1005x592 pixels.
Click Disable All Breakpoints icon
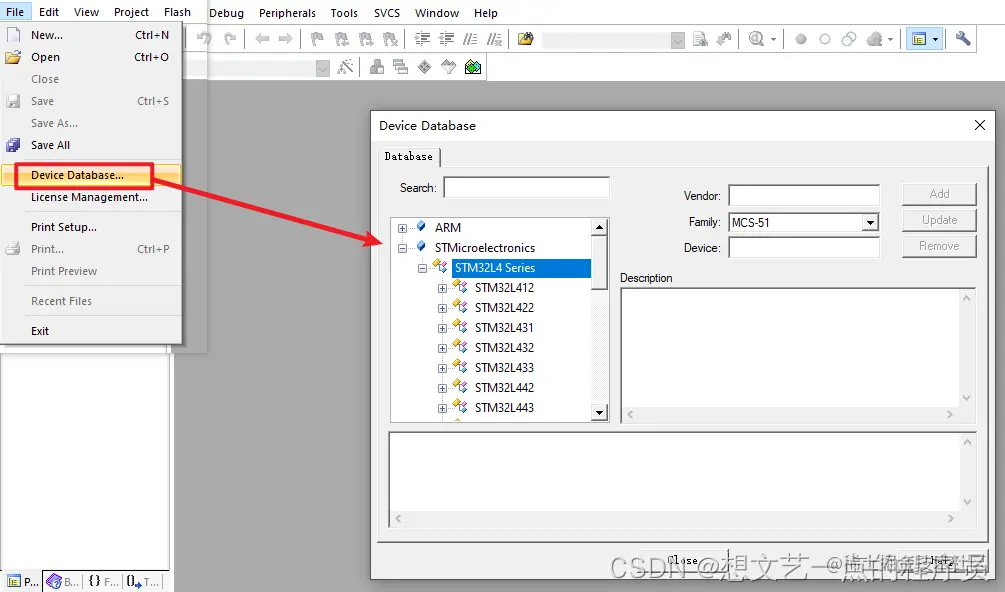click(849, 39)
